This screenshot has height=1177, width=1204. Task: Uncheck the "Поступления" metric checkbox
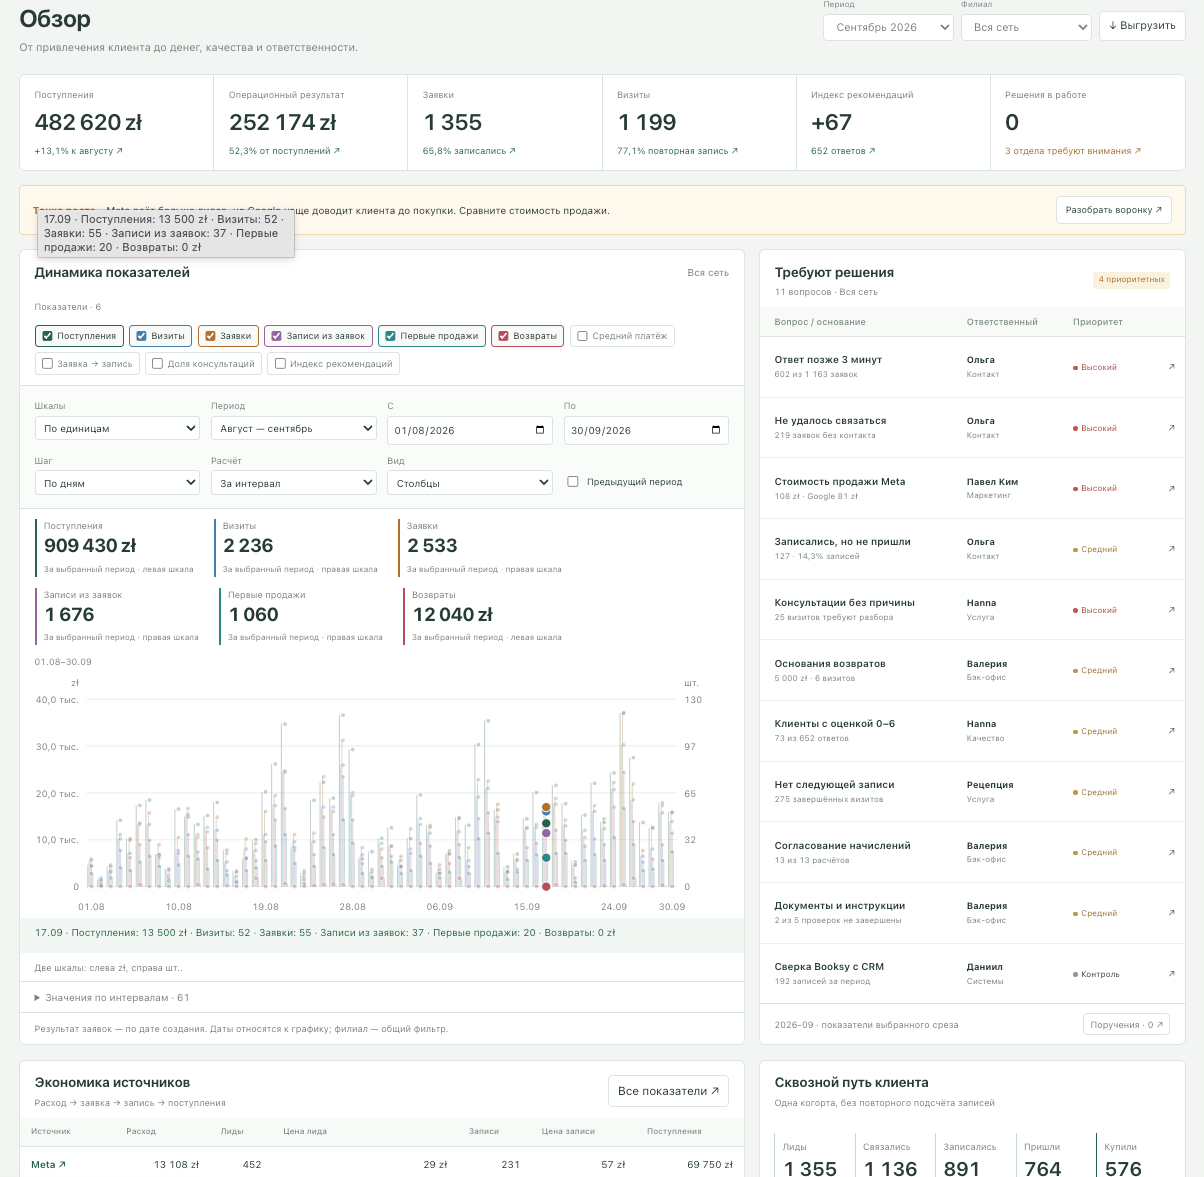pos(47,336)
